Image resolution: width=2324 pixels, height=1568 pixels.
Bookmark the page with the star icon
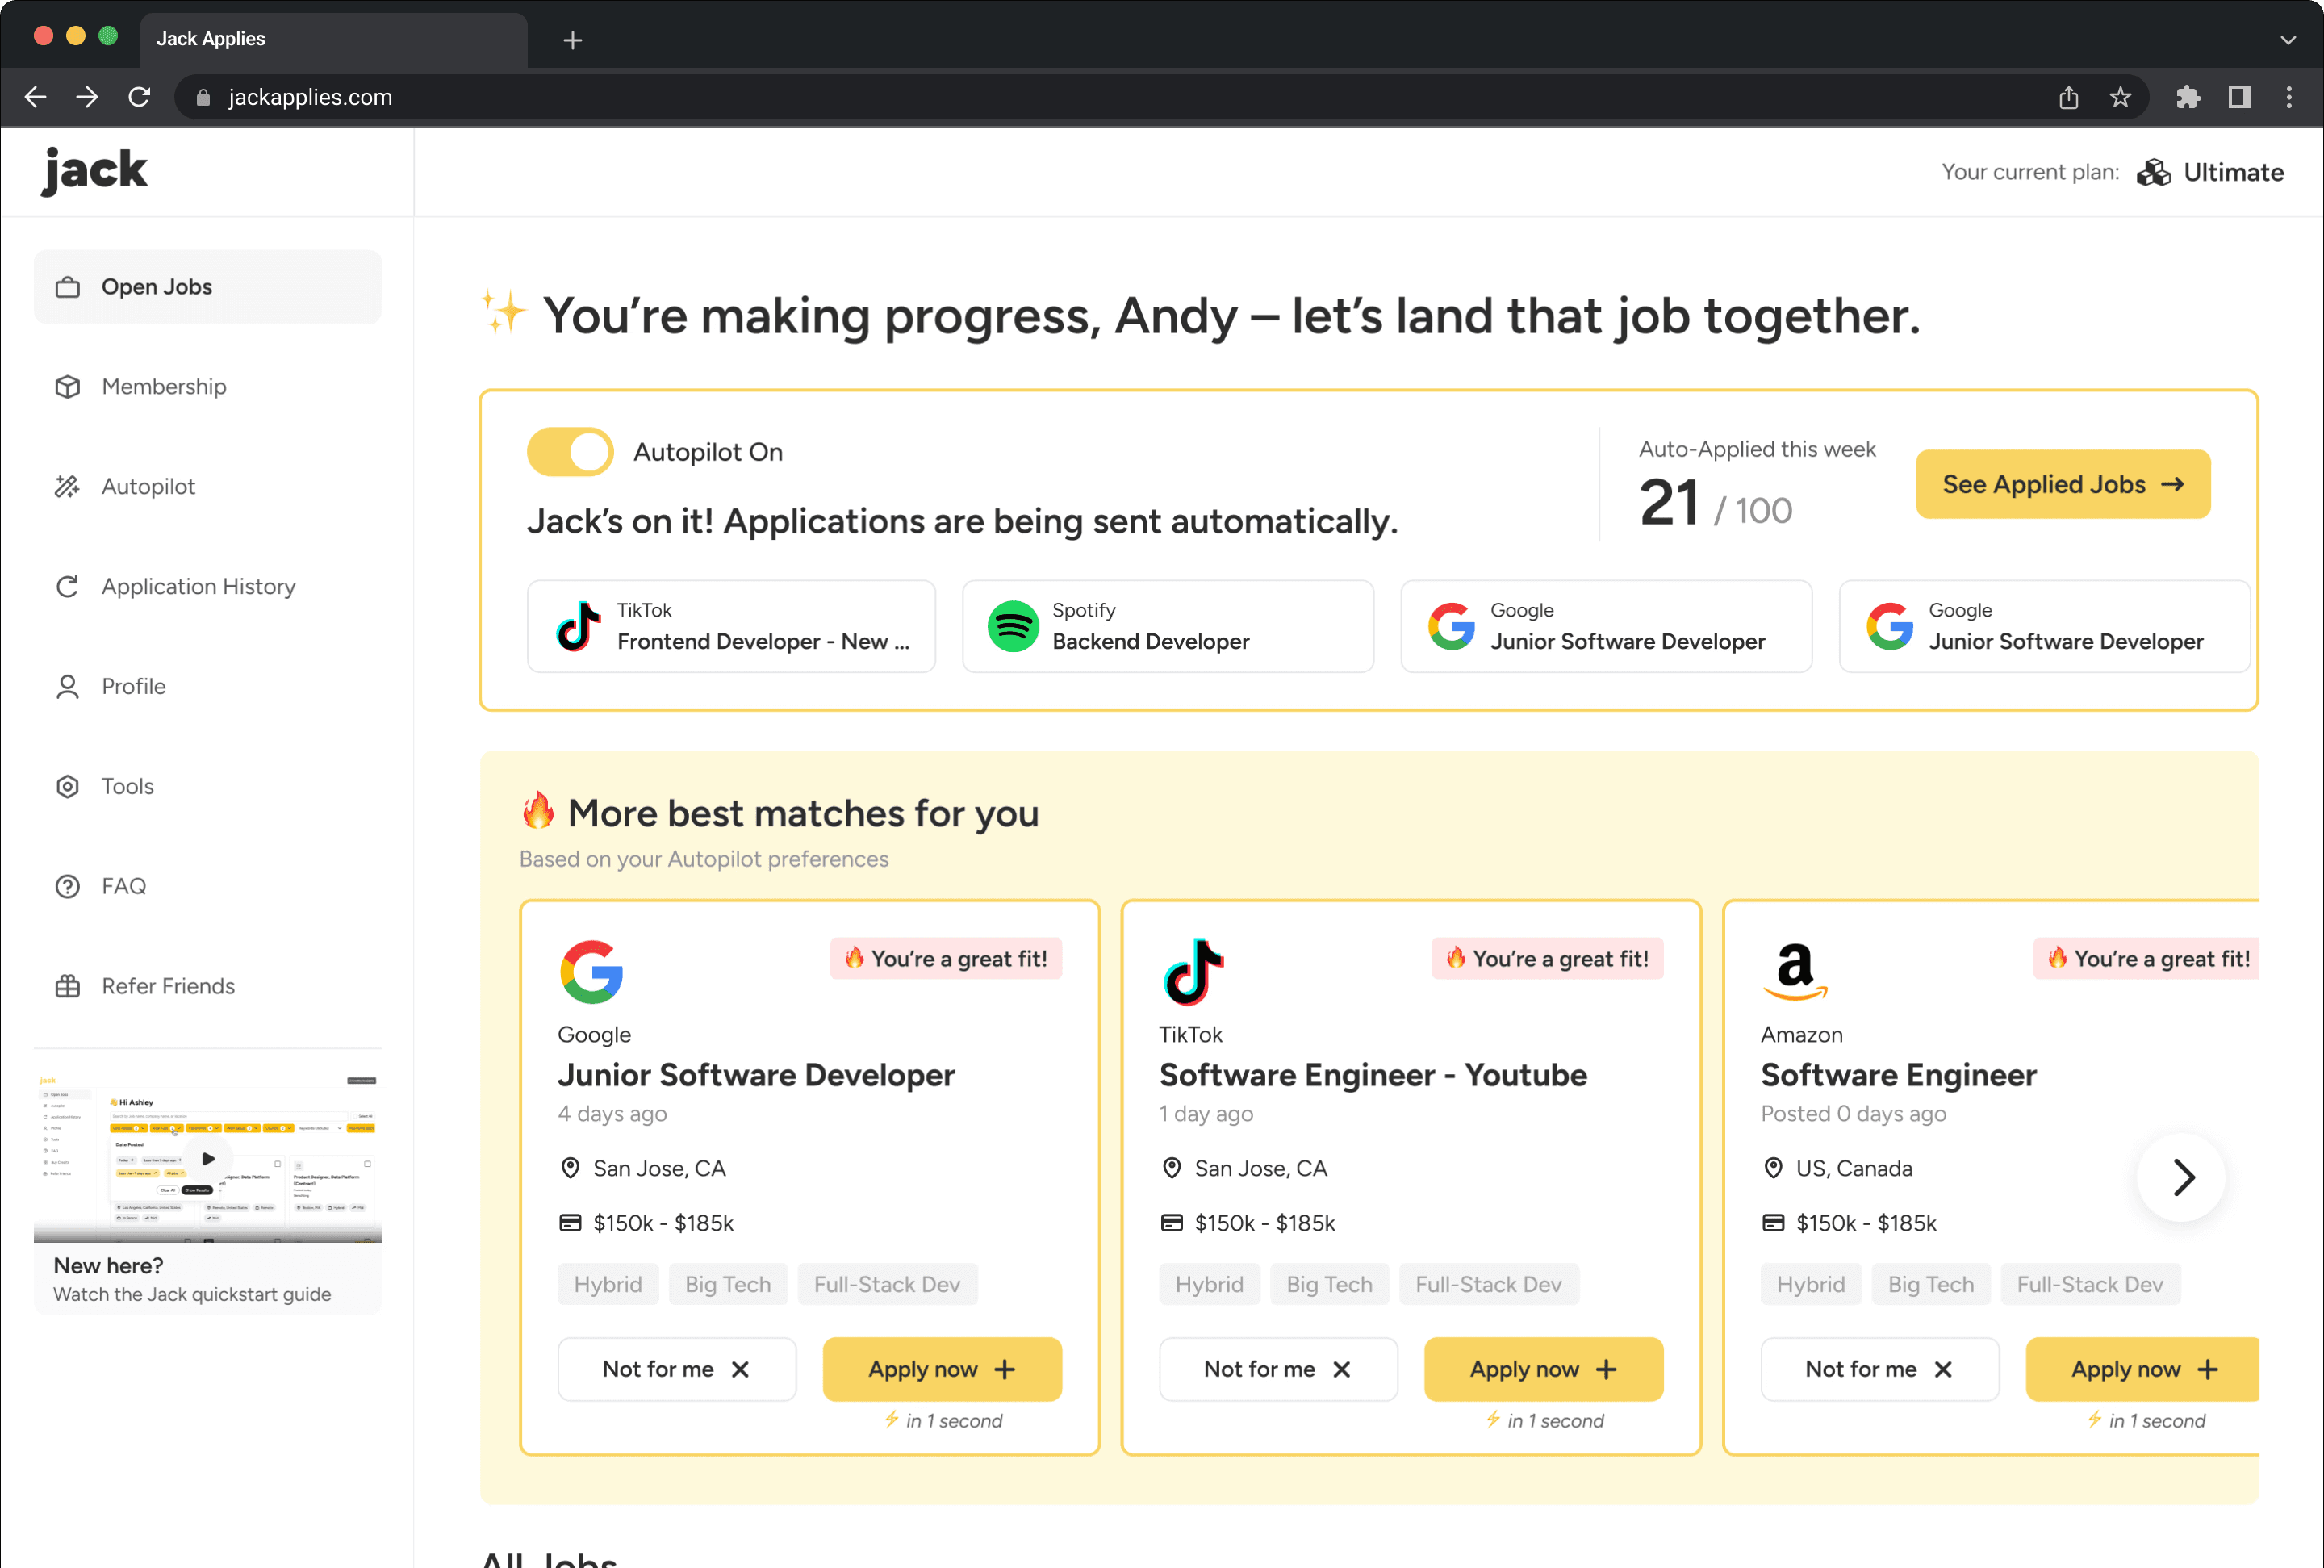coord(2120,97)
